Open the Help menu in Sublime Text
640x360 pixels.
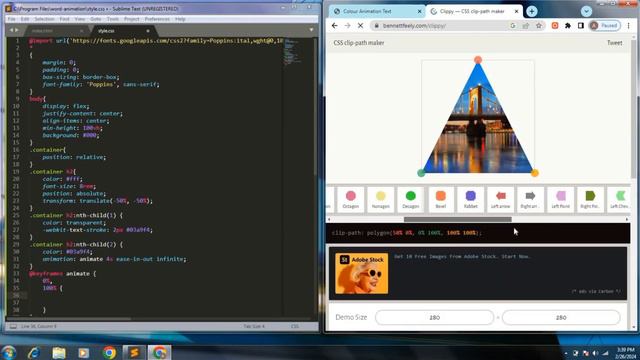(180, 19)
